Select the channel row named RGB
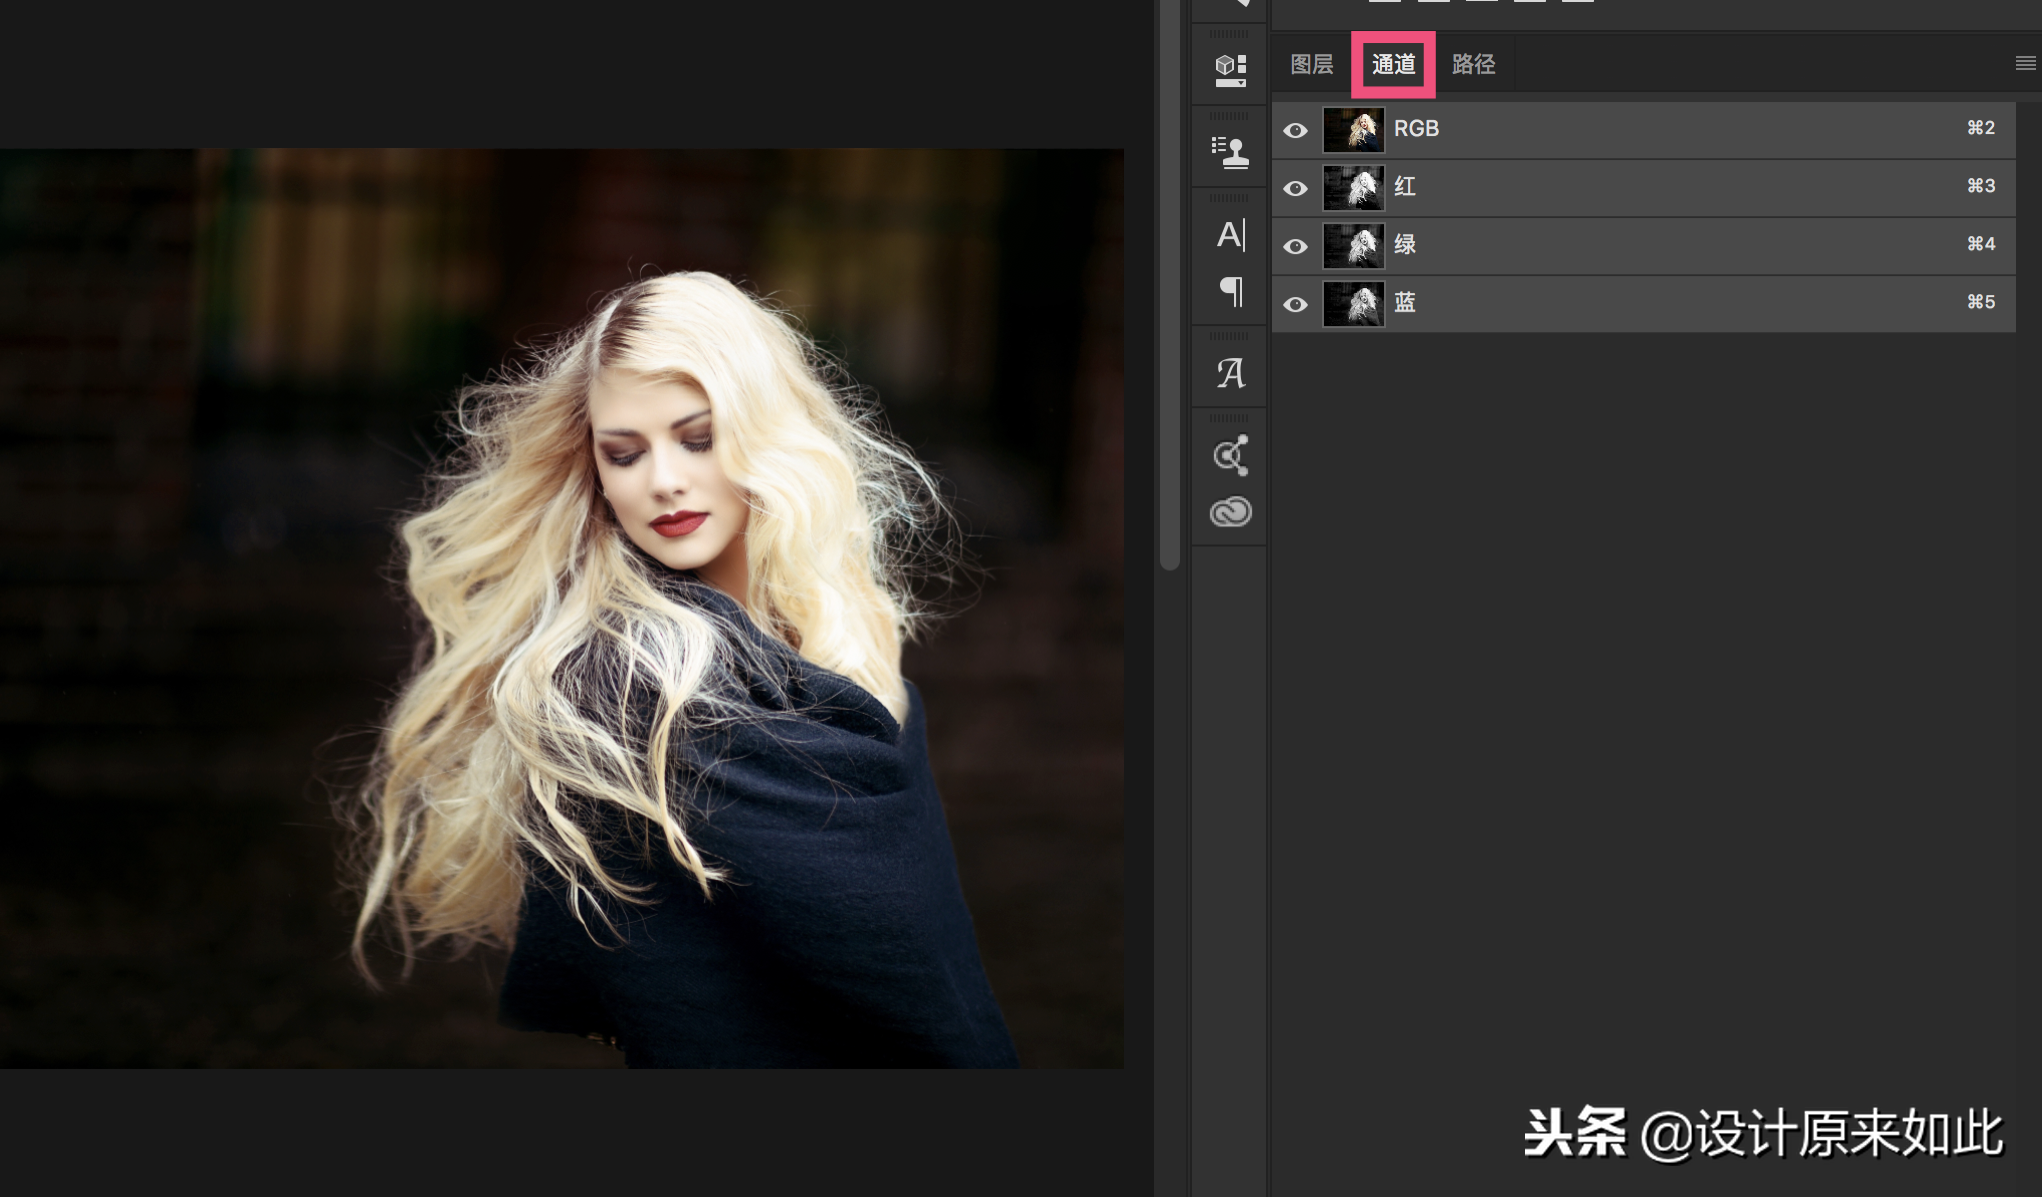The image size is (2042, 1197). tap(1643, 130)
